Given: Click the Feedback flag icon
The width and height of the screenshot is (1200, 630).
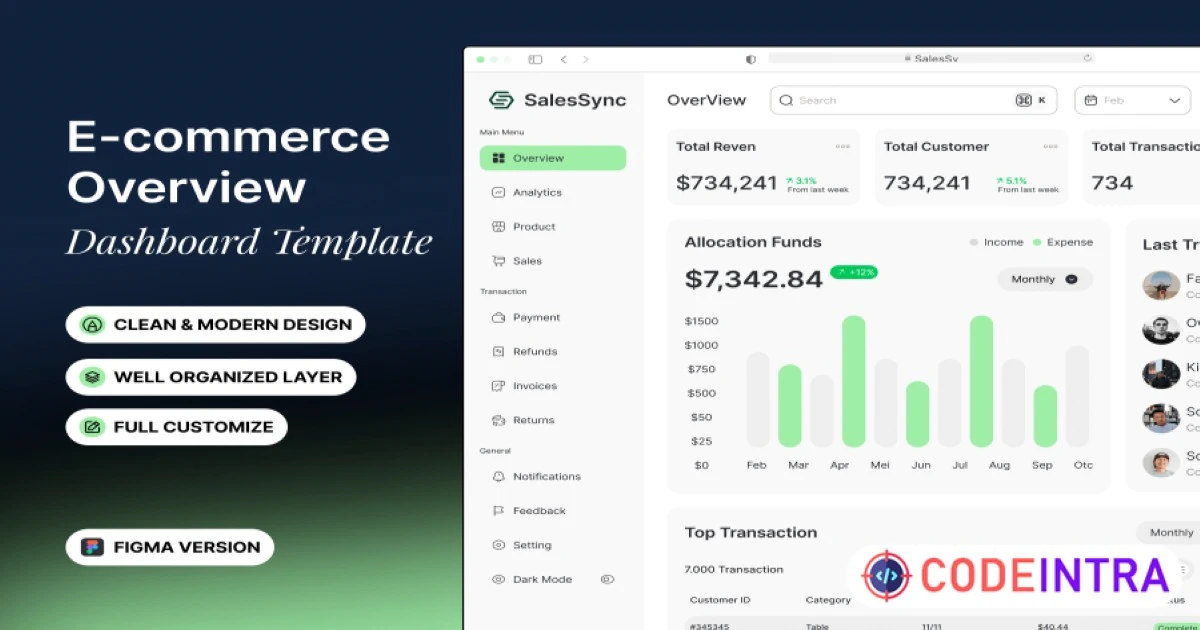Looking at the screenshot, I should [498, 511].
